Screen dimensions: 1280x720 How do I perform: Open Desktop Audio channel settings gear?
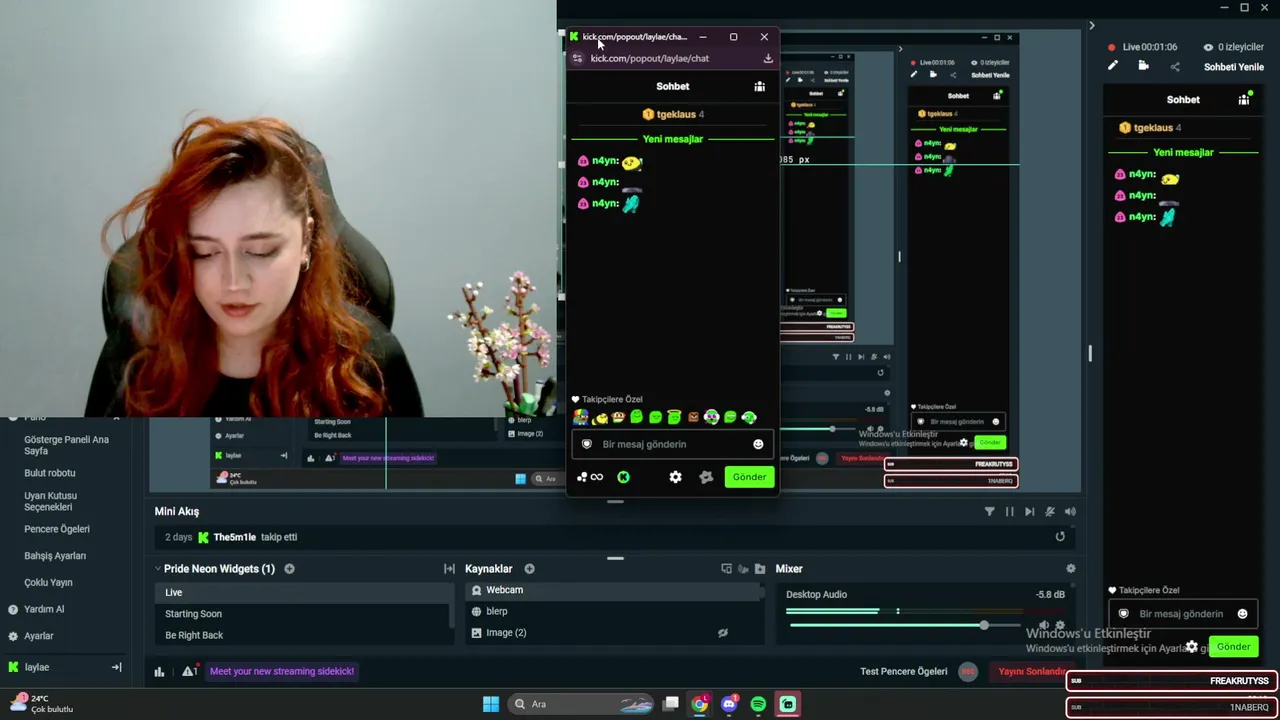1060,626
